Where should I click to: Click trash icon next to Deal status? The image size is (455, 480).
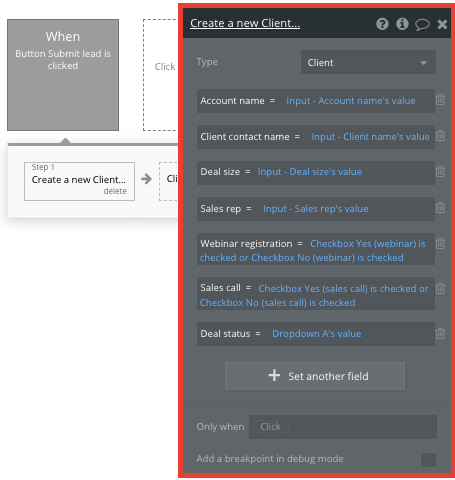pyautogui.click(x=440, y=334)
